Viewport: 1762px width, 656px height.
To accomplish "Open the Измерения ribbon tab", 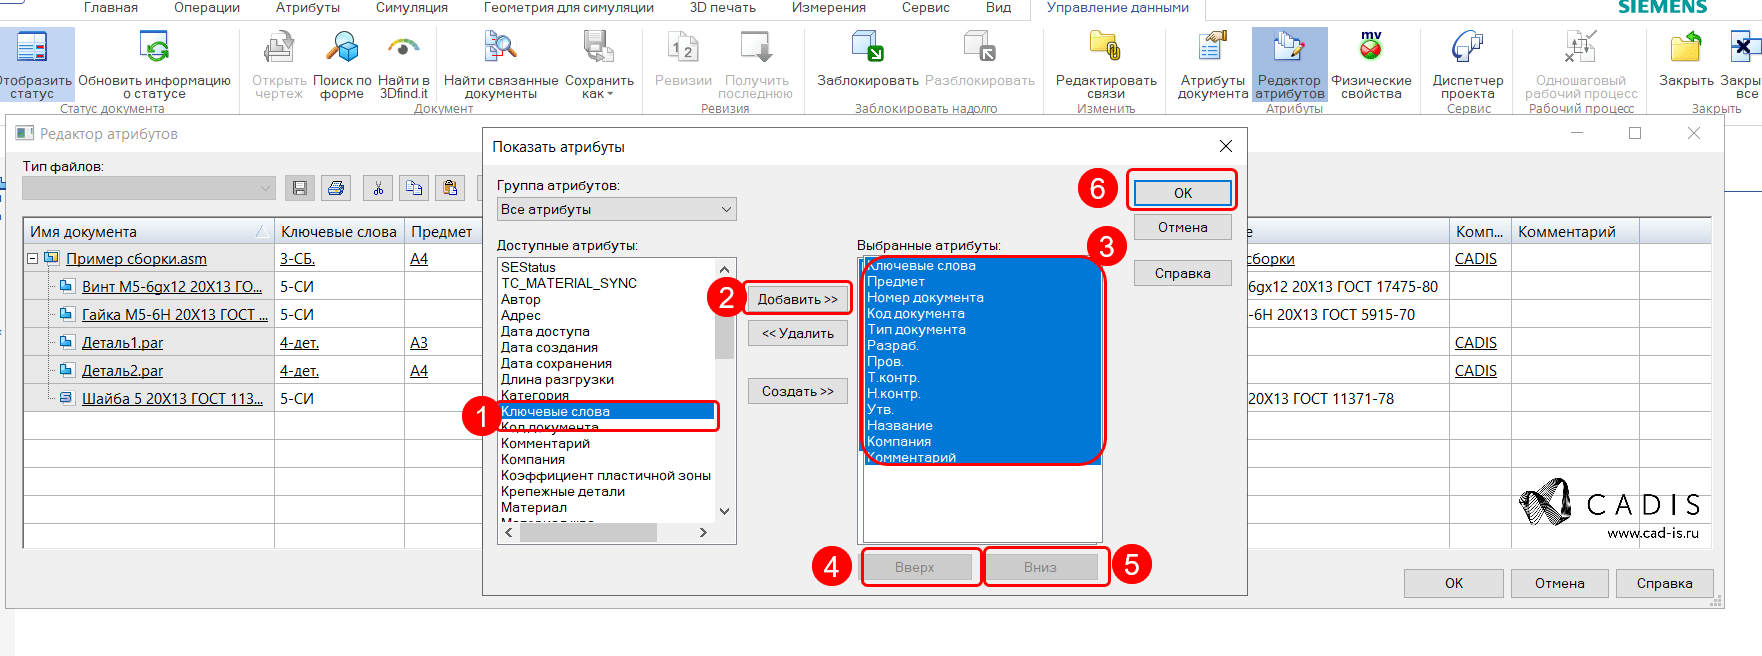I will pos(829,7).
